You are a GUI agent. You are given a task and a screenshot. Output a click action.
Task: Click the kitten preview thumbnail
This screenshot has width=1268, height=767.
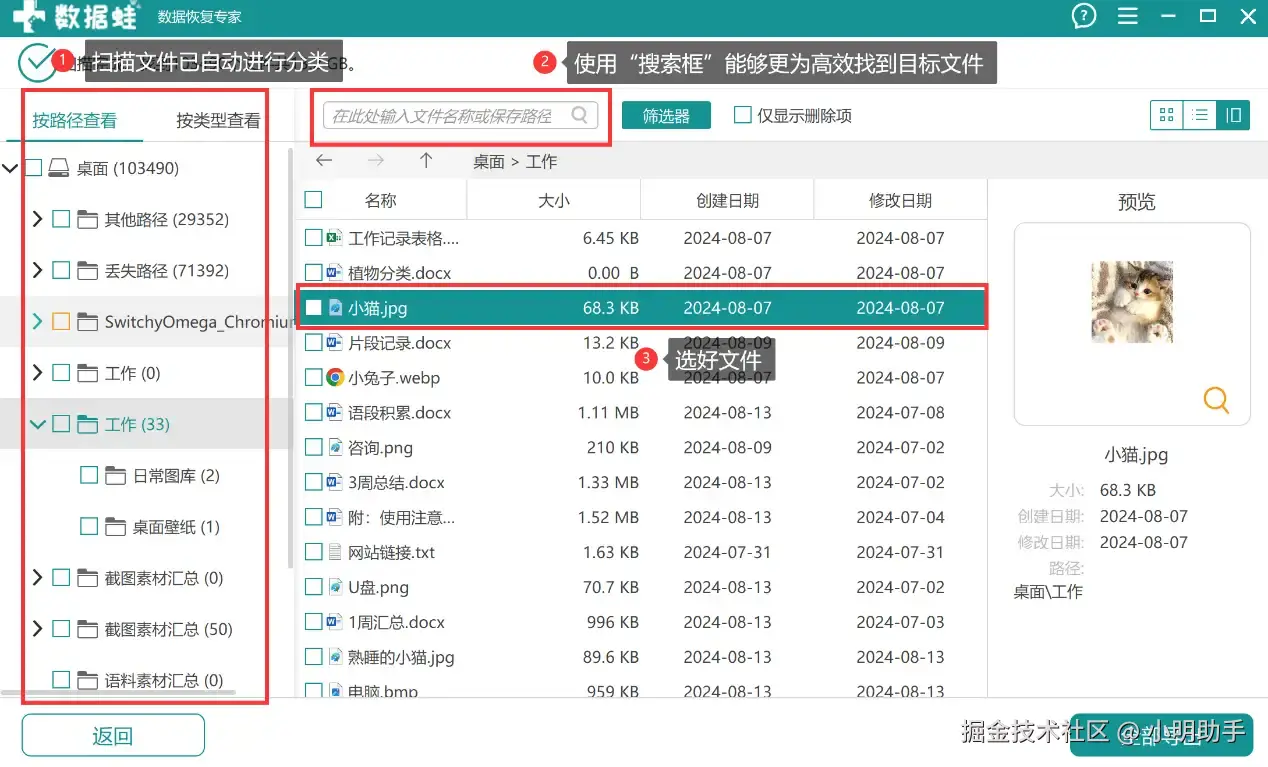point(1131,302)
